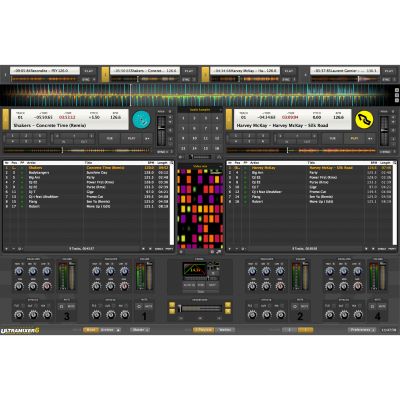Viewport: 400px width, 400px height.
Task: Click the Mid EQ knob of mixer channel 1
Action: (110, 272)
